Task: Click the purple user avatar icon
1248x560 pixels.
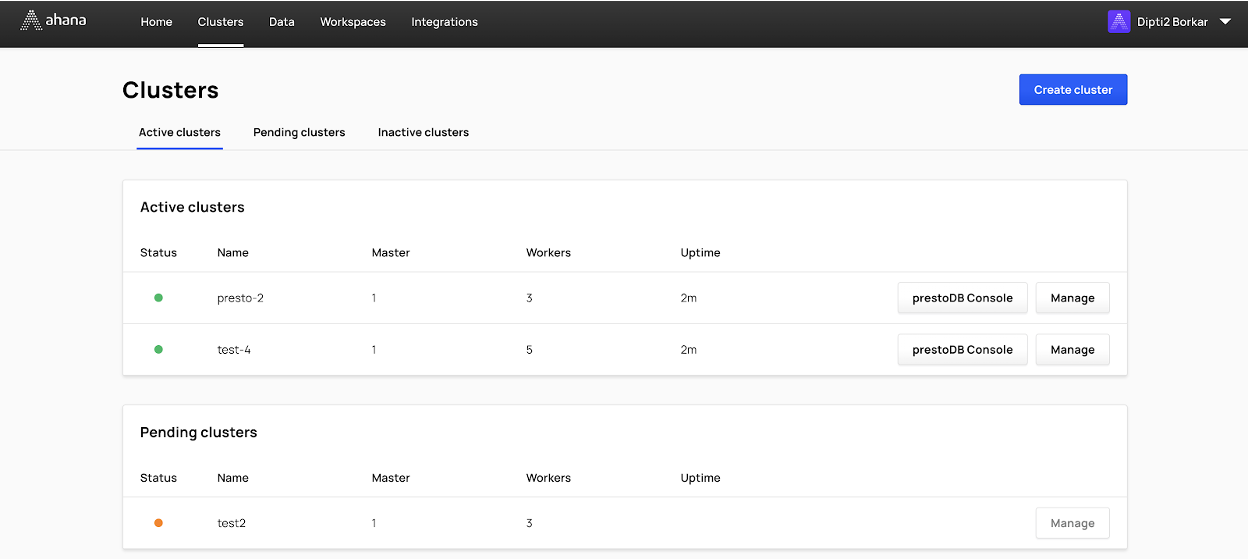Action: (x=1119, y=21)
